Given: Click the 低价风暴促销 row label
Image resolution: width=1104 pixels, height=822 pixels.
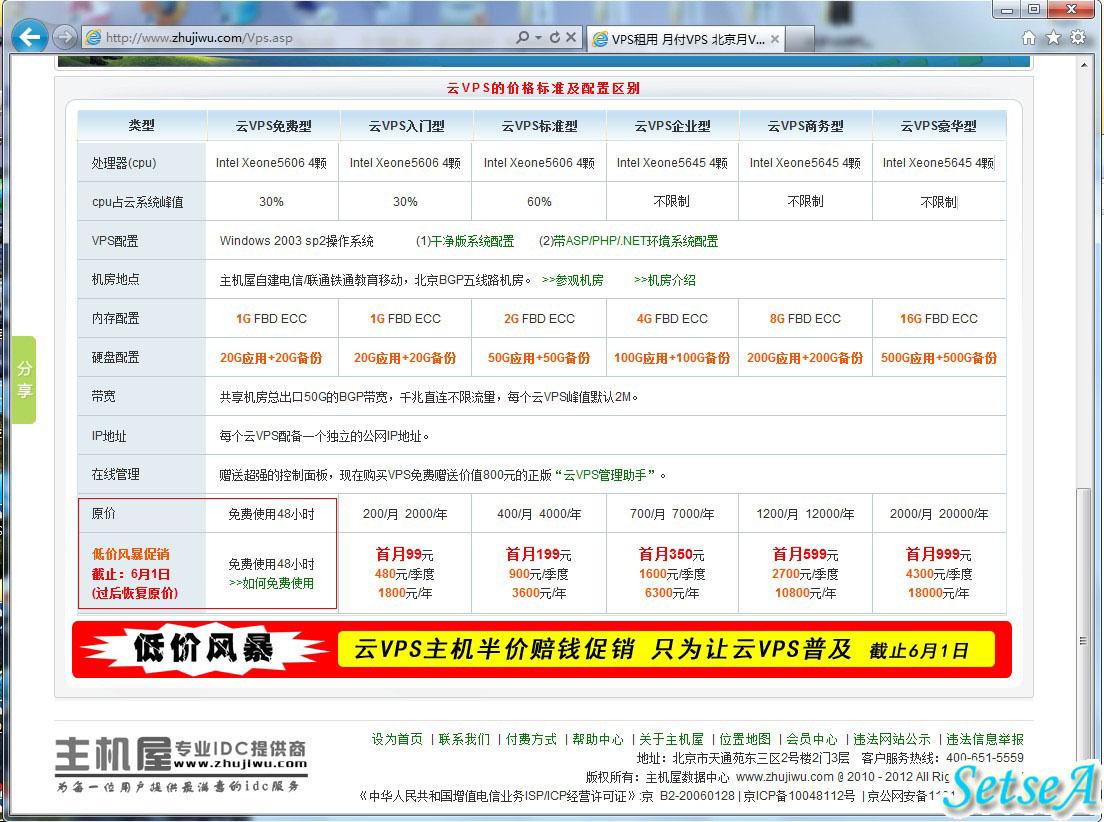Looking at the screenshot, I should click(131, 554).
